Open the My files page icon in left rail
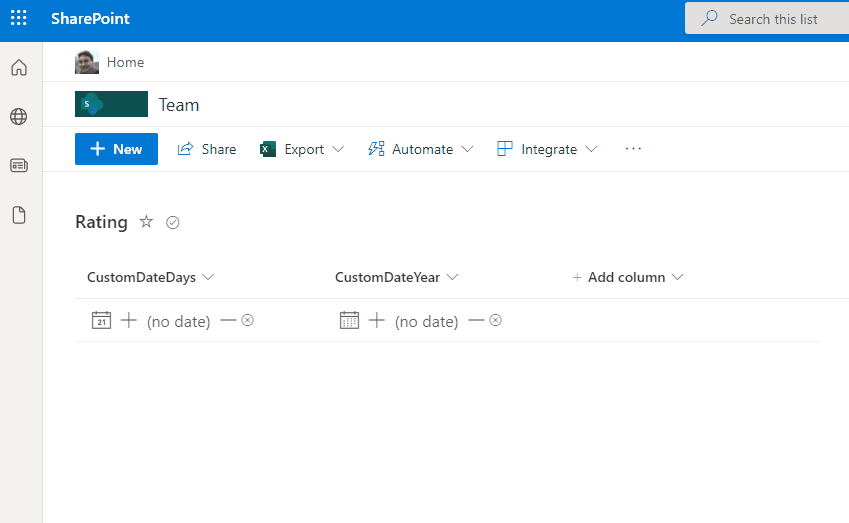The height and width of the screenshot is (523, 849). click(x=19, y=215)
